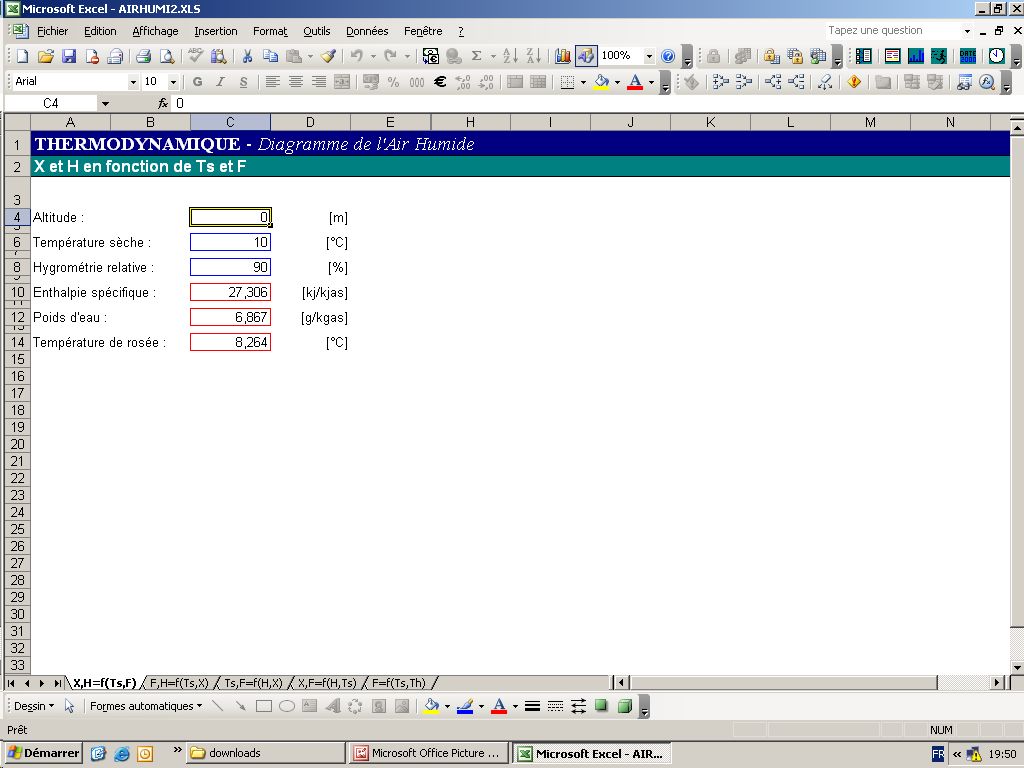Switch to downloads folder in taskbar
1024x768 pixels.
[x=266, y=753]
